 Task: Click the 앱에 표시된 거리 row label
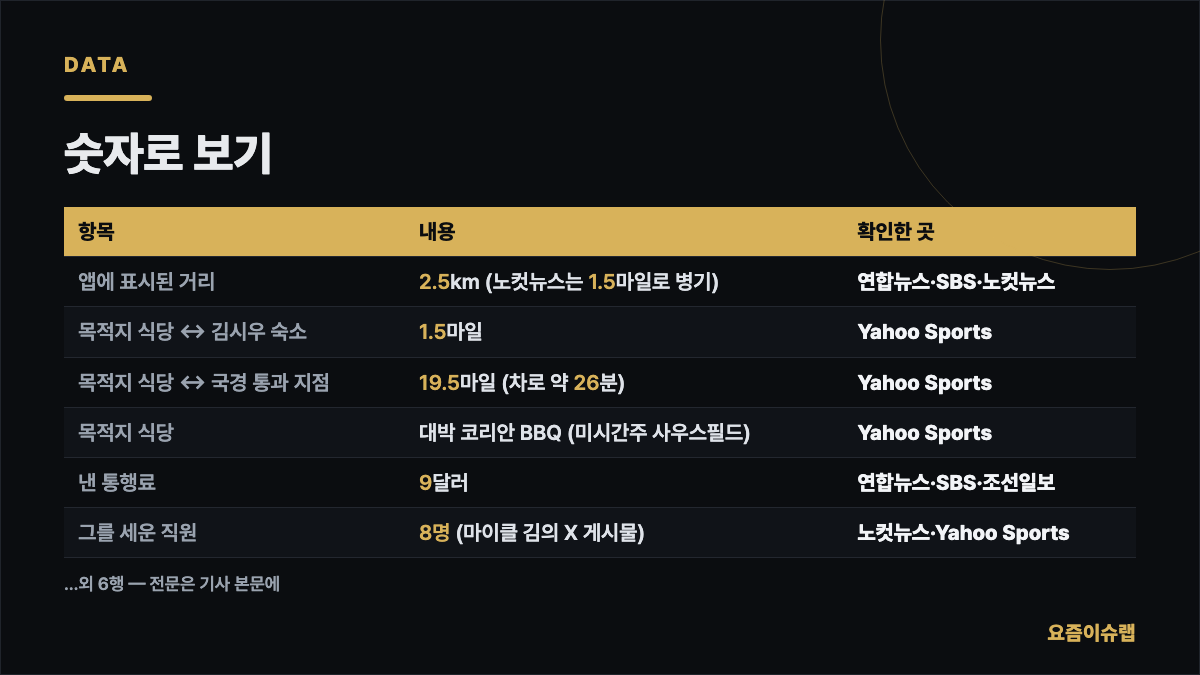point(146,282)
